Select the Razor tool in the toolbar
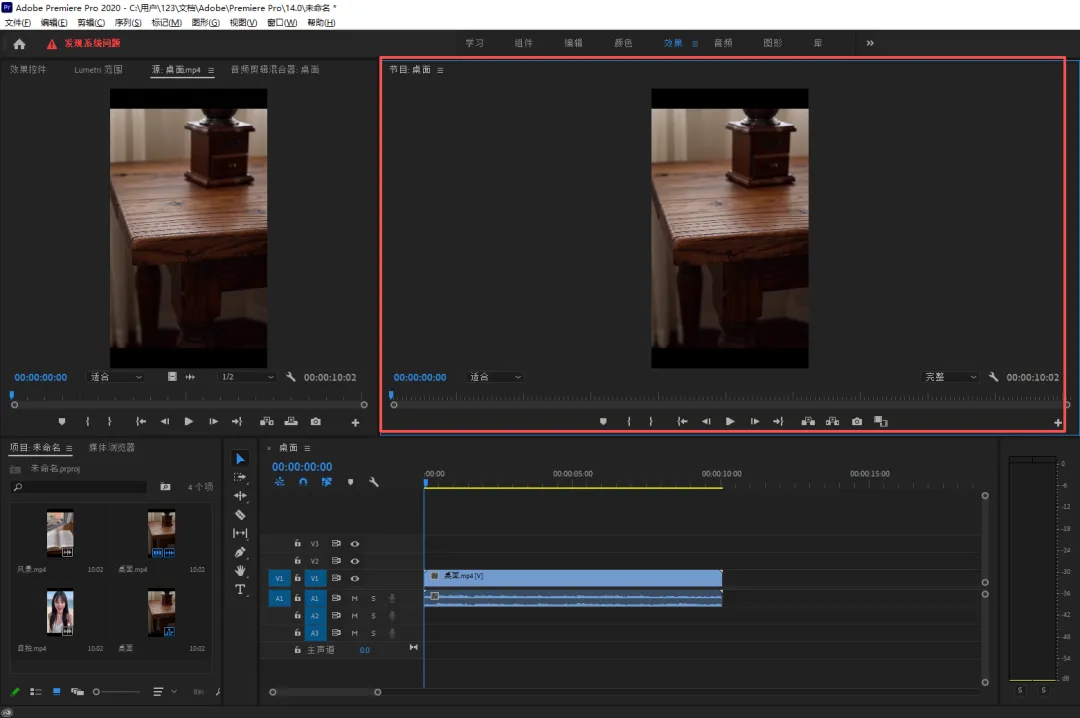Viewport: 1080px width, 718px height. coord(240,515)
